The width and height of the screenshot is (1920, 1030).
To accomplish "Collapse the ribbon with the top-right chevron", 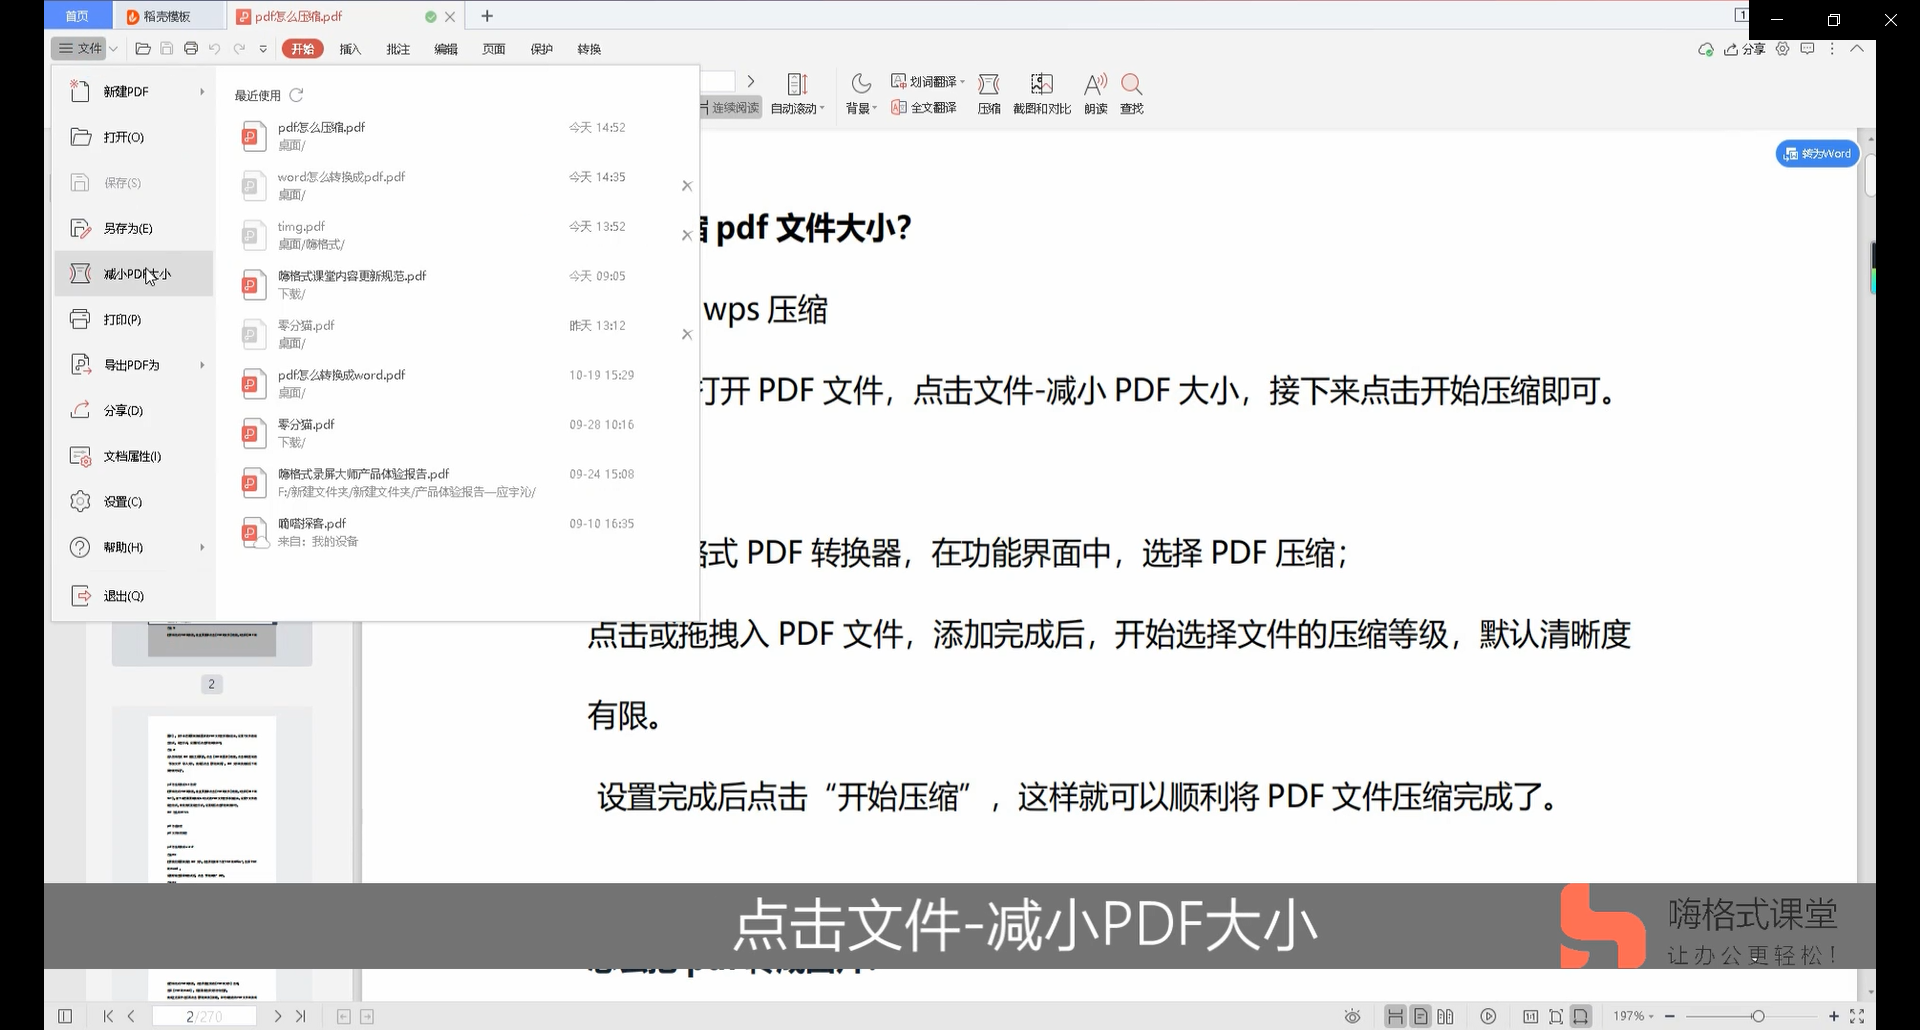I will pos(1857,49).
